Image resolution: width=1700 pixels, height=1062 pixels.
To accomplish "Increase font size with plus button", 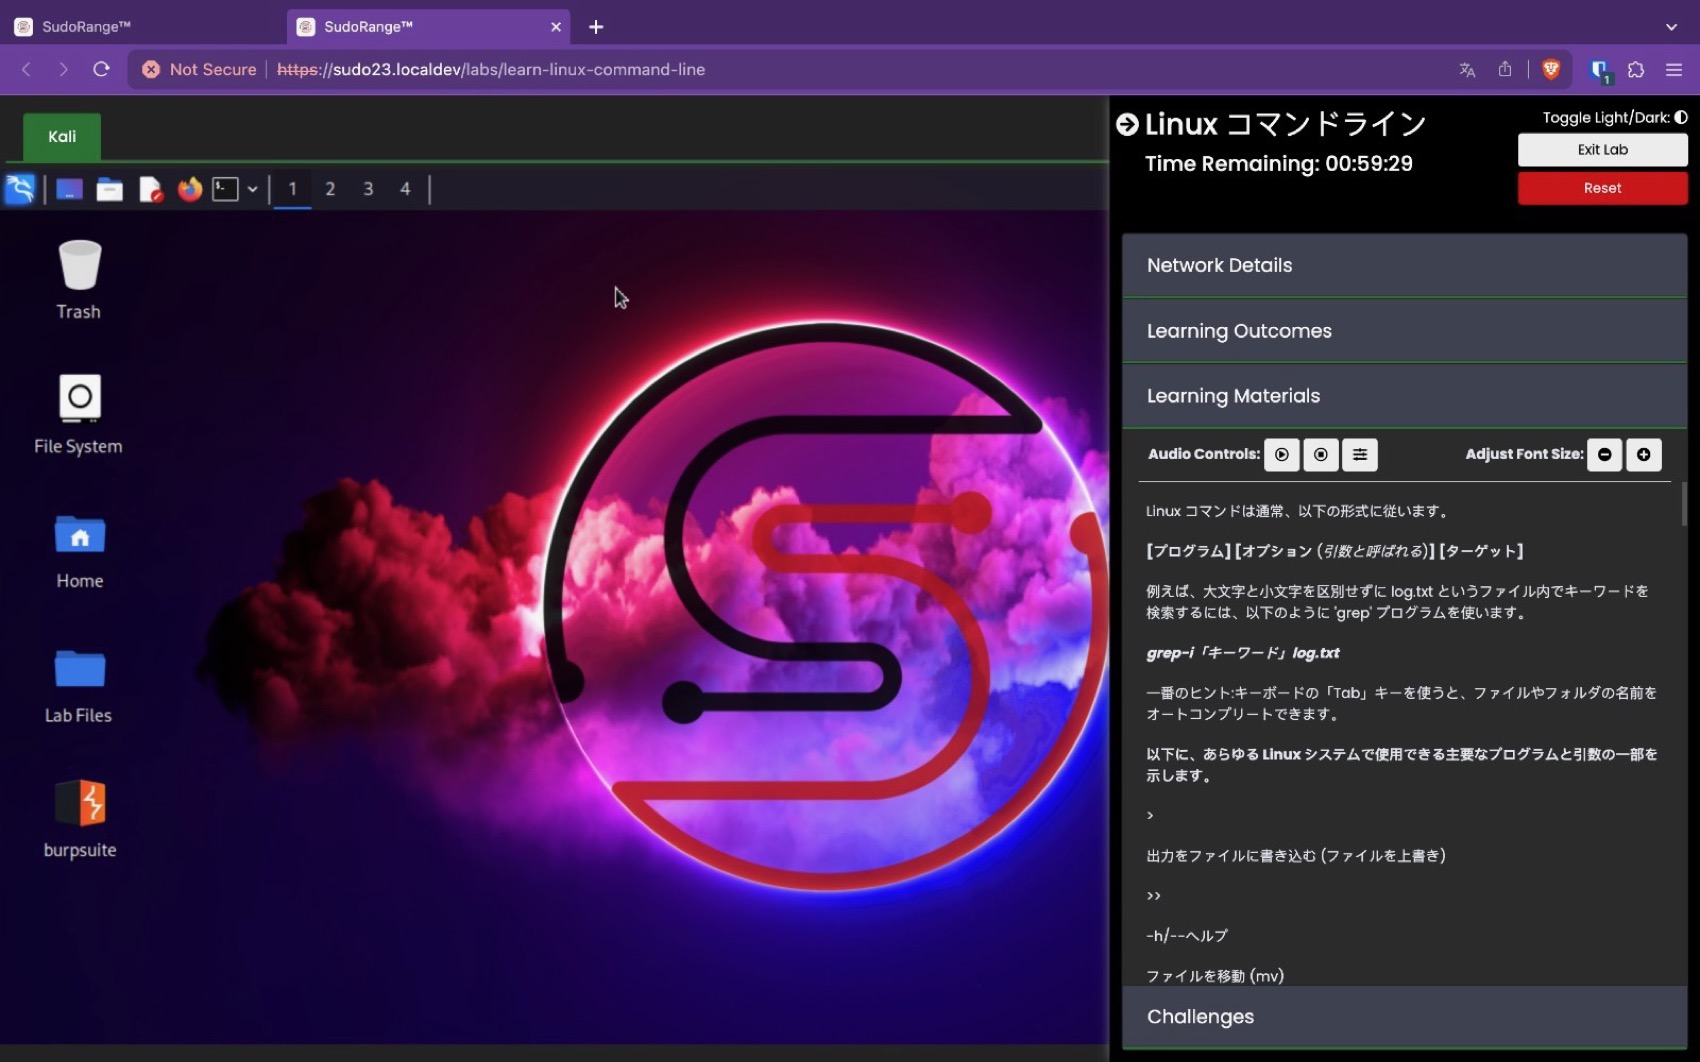I will coord(1644,455).
